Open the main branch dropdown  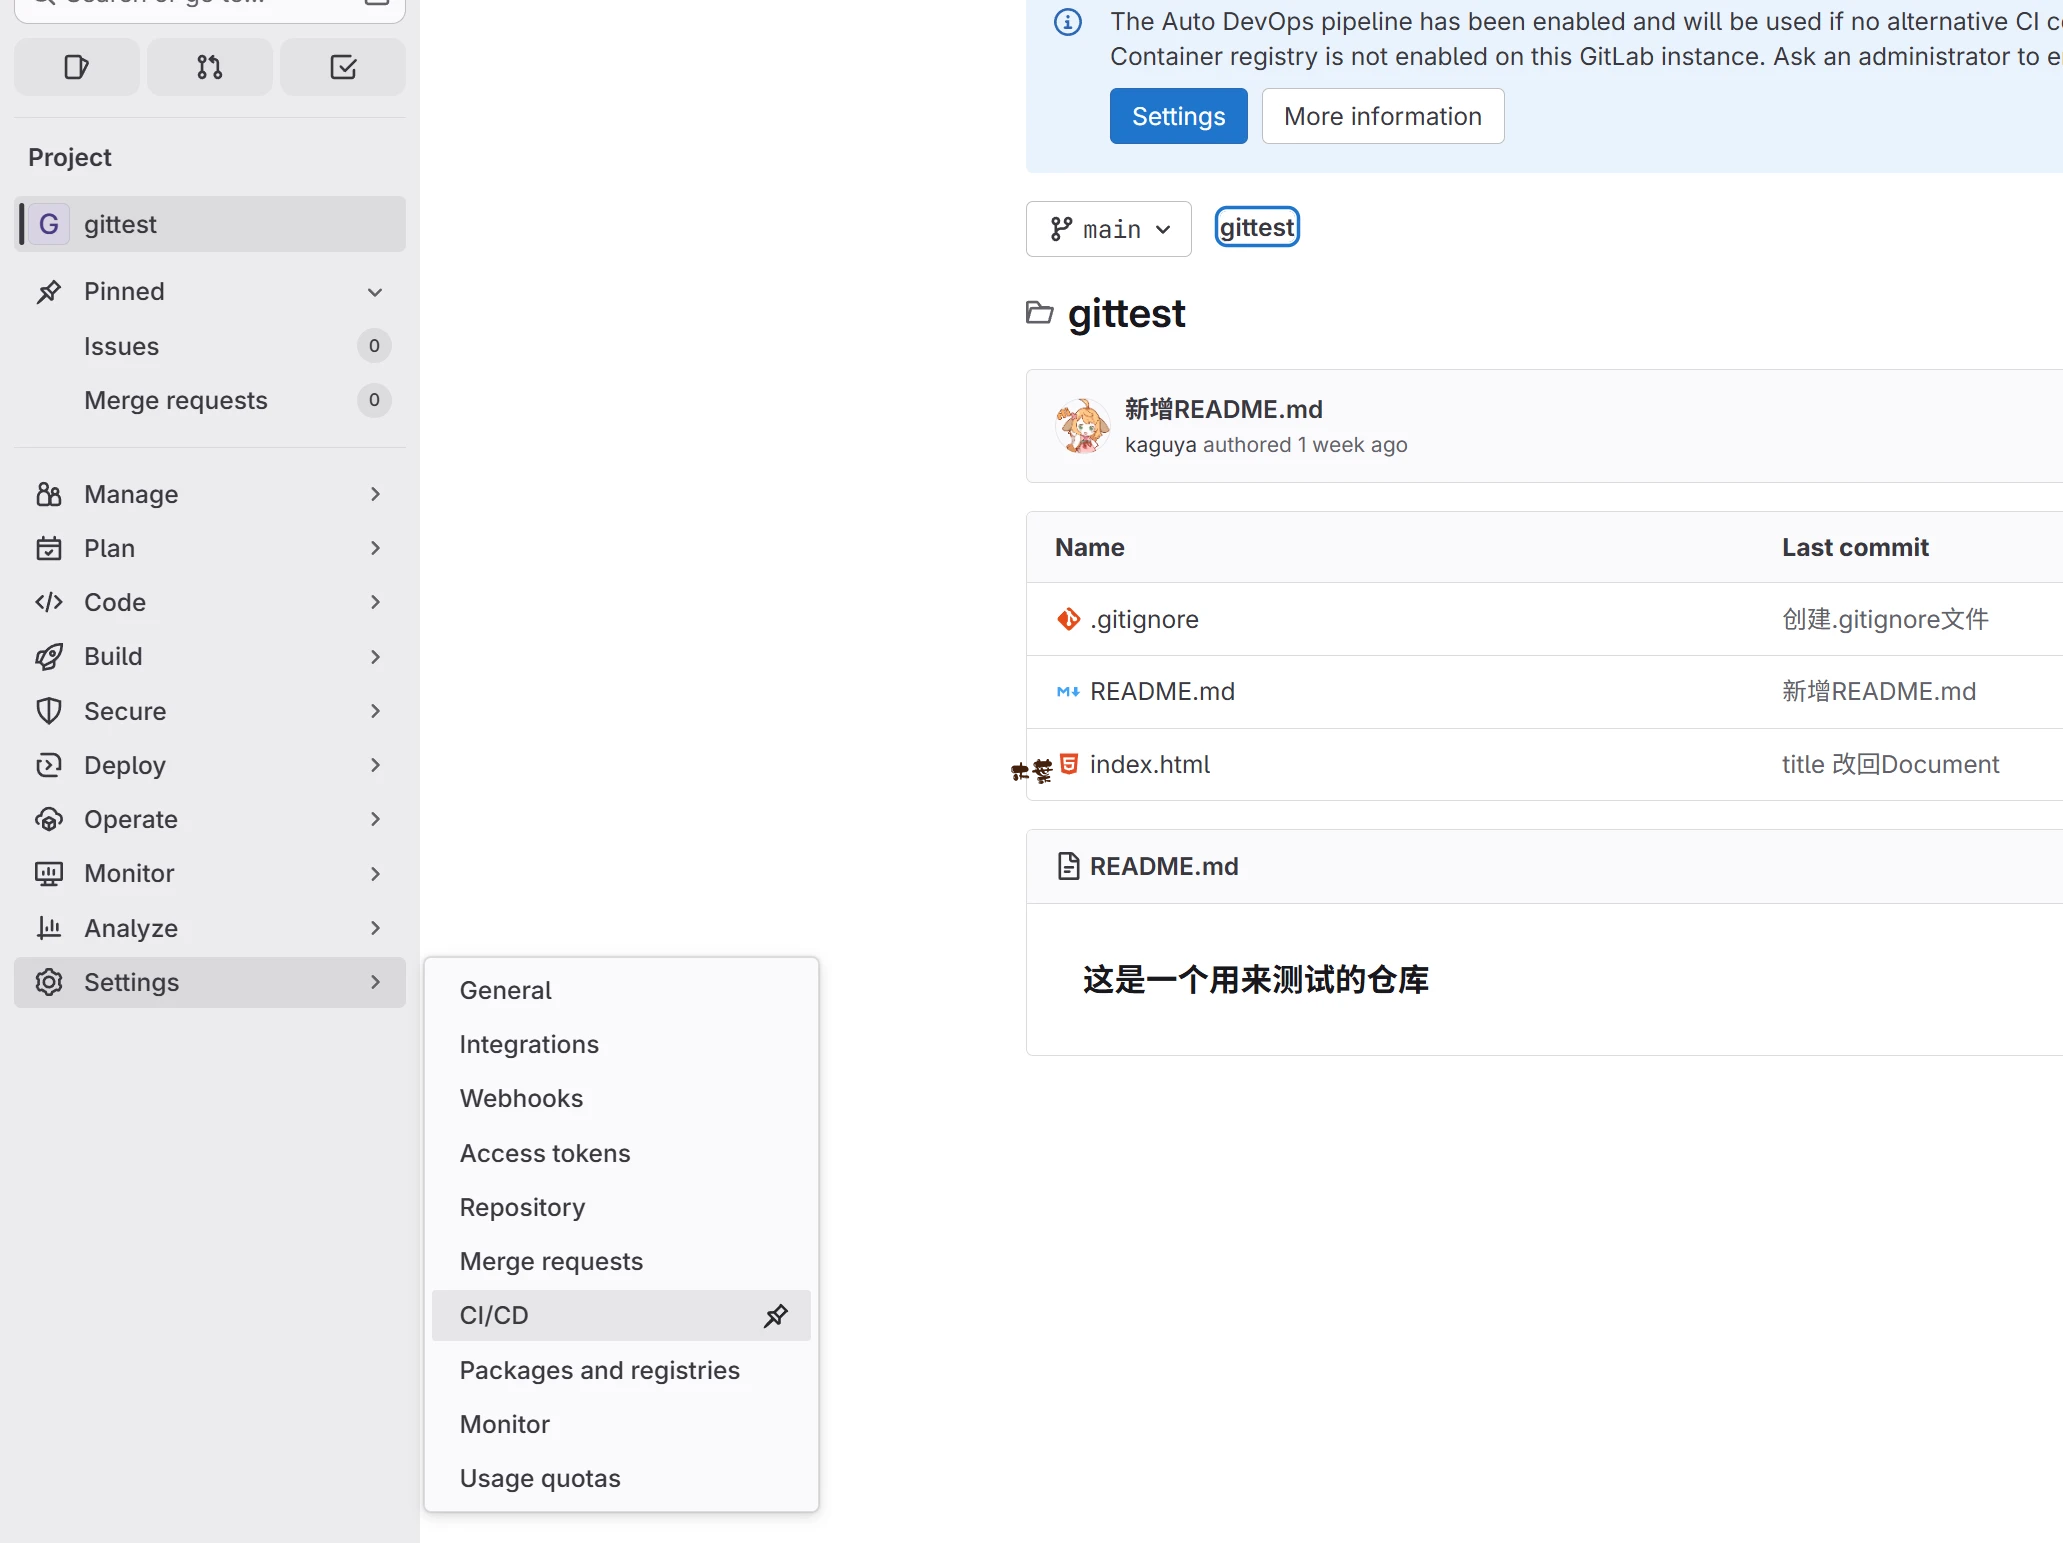point(1108,229)
